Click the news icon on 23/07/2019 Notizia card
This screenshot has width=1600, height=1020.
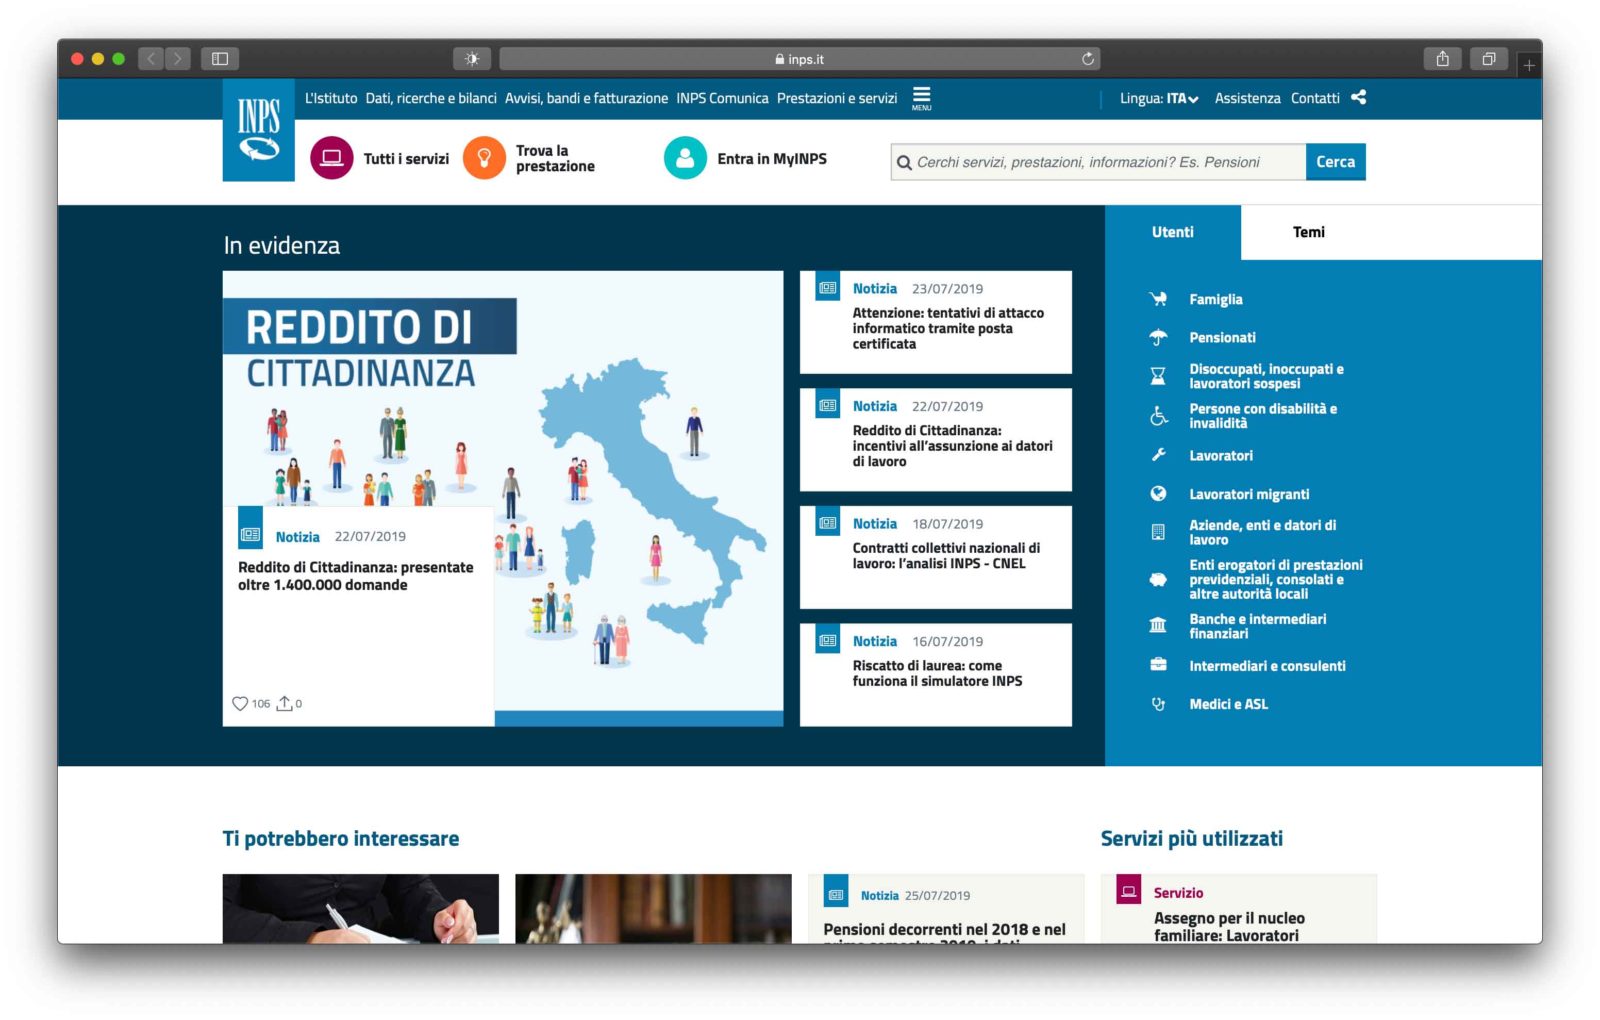828,288
